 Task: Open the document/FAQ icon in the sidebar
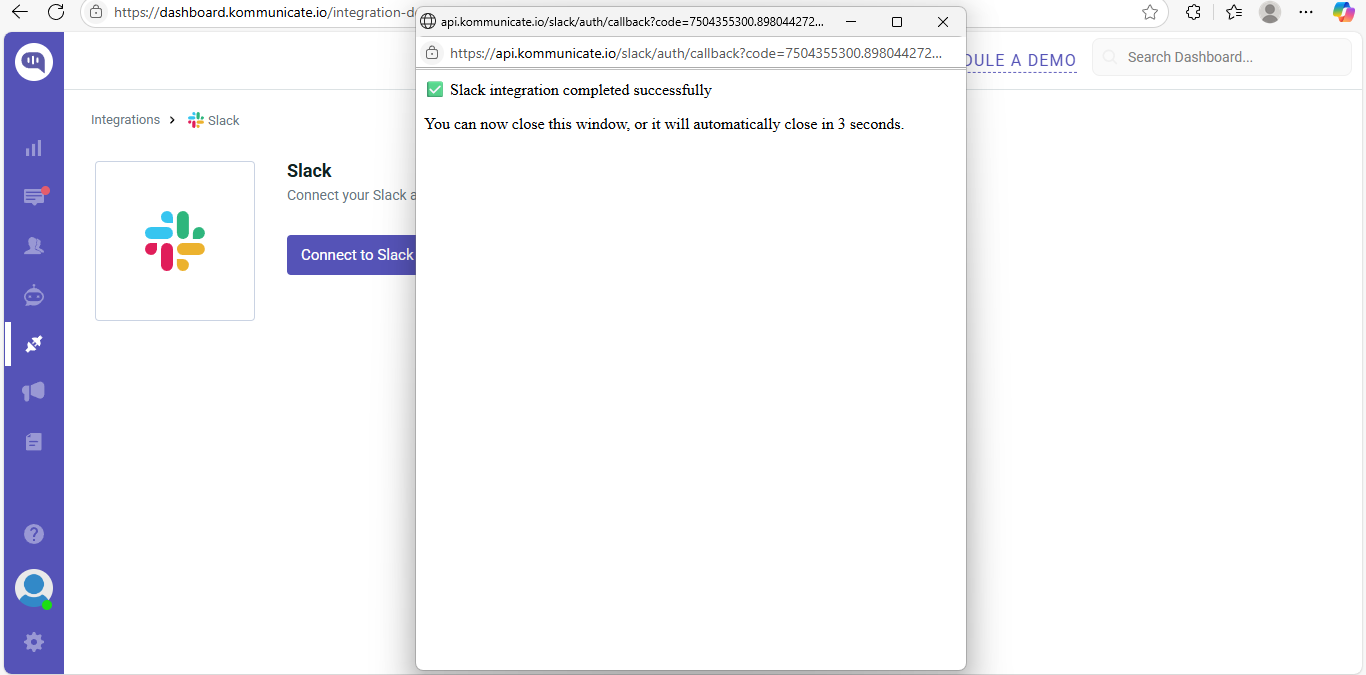(x=34, y=441)
